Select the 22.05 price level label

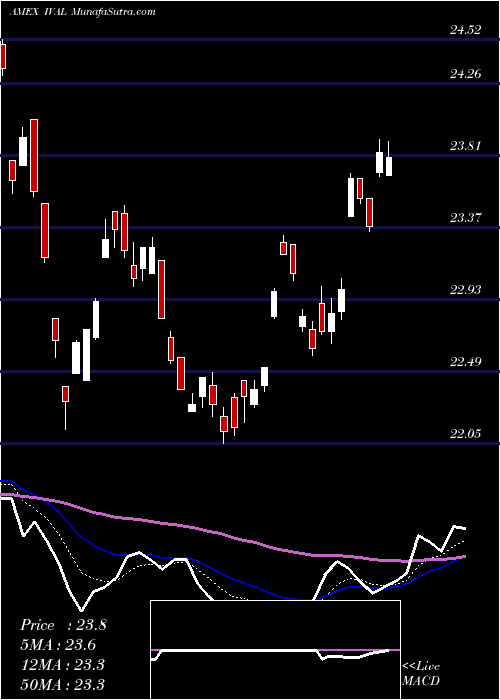(466, 433)
